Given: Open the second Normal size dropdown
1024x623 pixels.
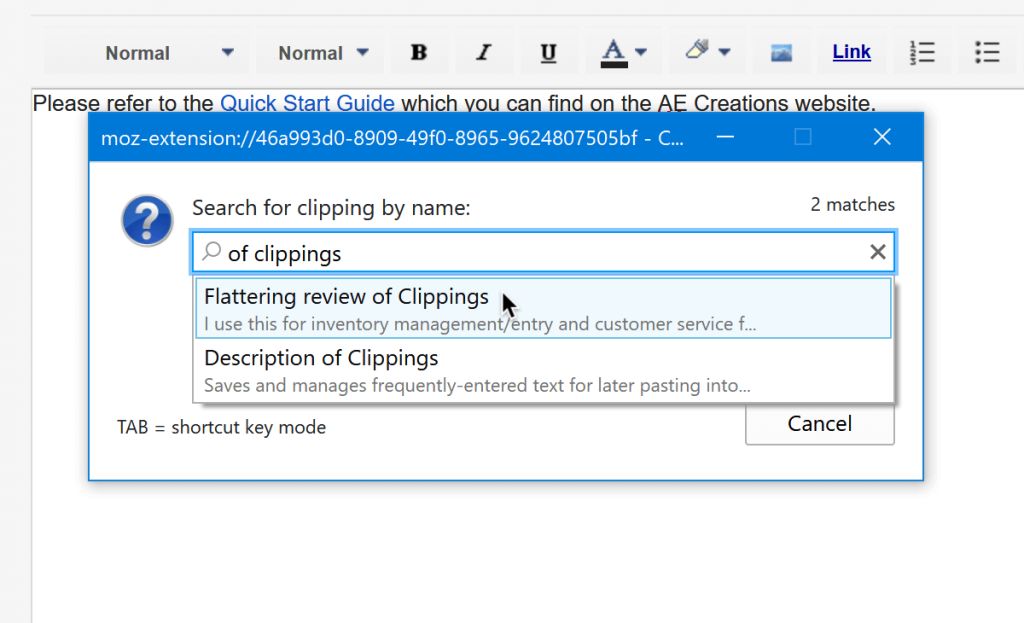Looking at the screenshot, I should coord(323,53).
